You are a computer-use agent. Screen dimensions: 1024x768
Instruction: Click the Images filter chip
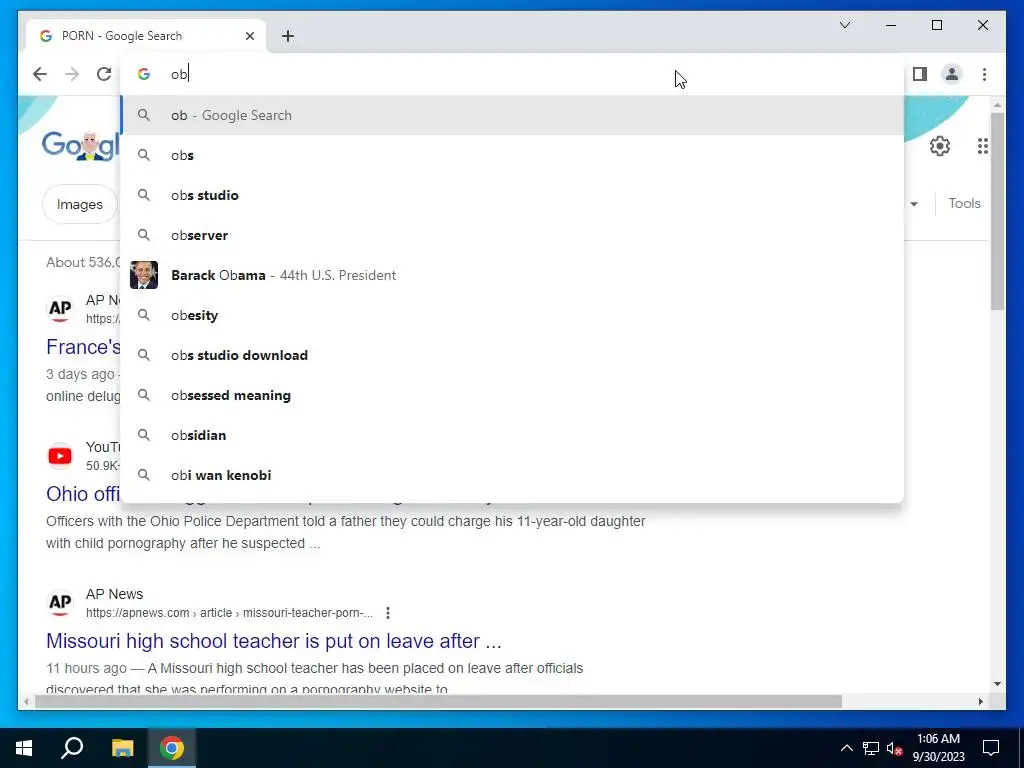(80, 204)
